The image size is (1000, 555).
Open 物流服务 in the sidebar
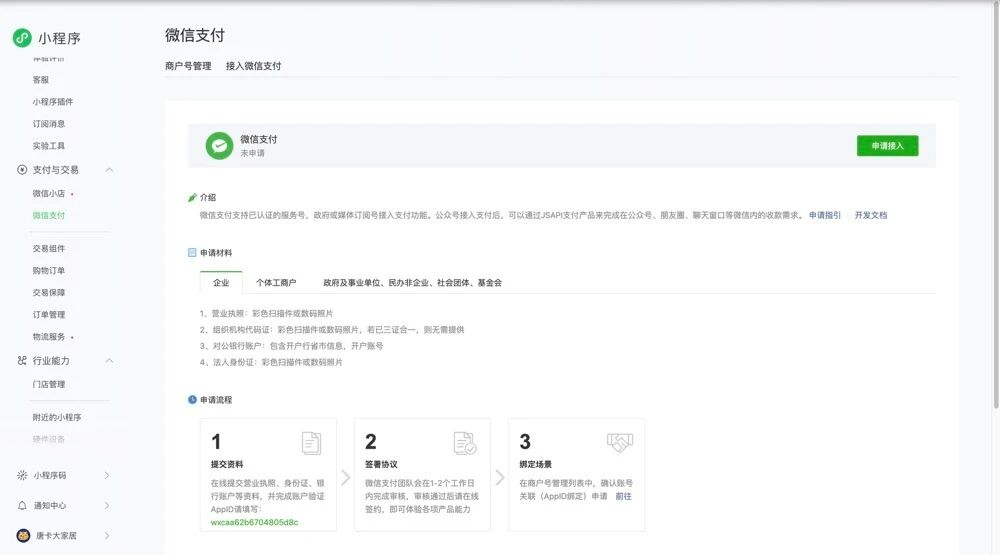pos(49,337)
